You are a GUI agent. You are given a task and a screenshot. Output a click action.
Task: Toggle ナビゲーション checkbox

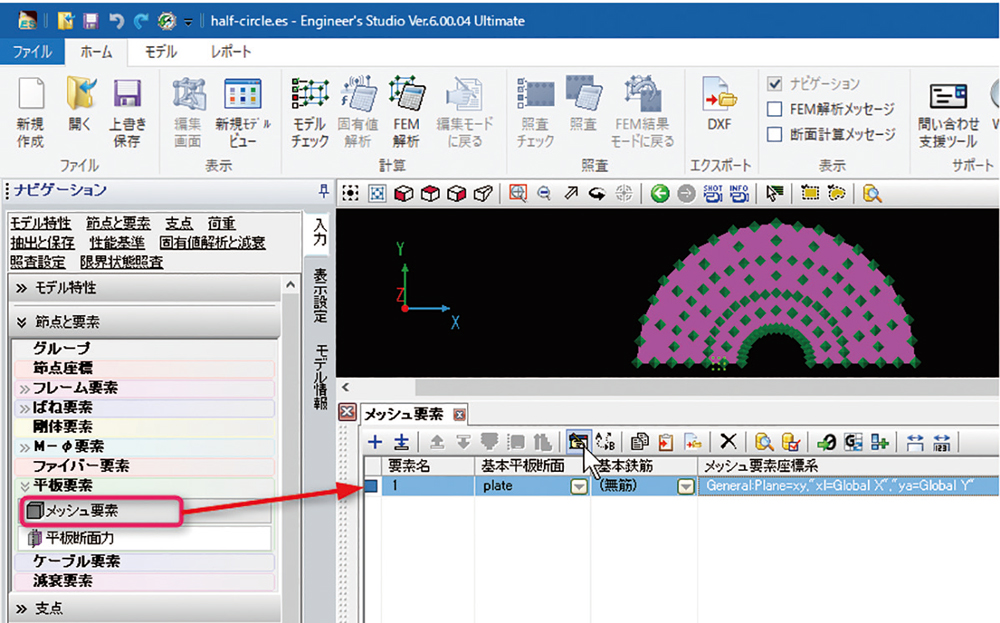774,84
